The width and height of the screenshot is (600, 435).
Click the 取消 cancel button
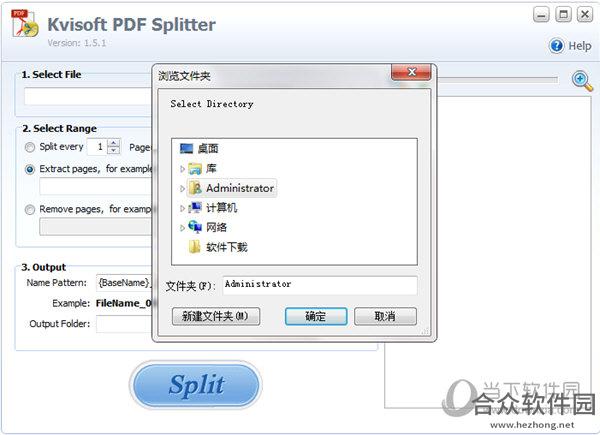coord(385,316)
